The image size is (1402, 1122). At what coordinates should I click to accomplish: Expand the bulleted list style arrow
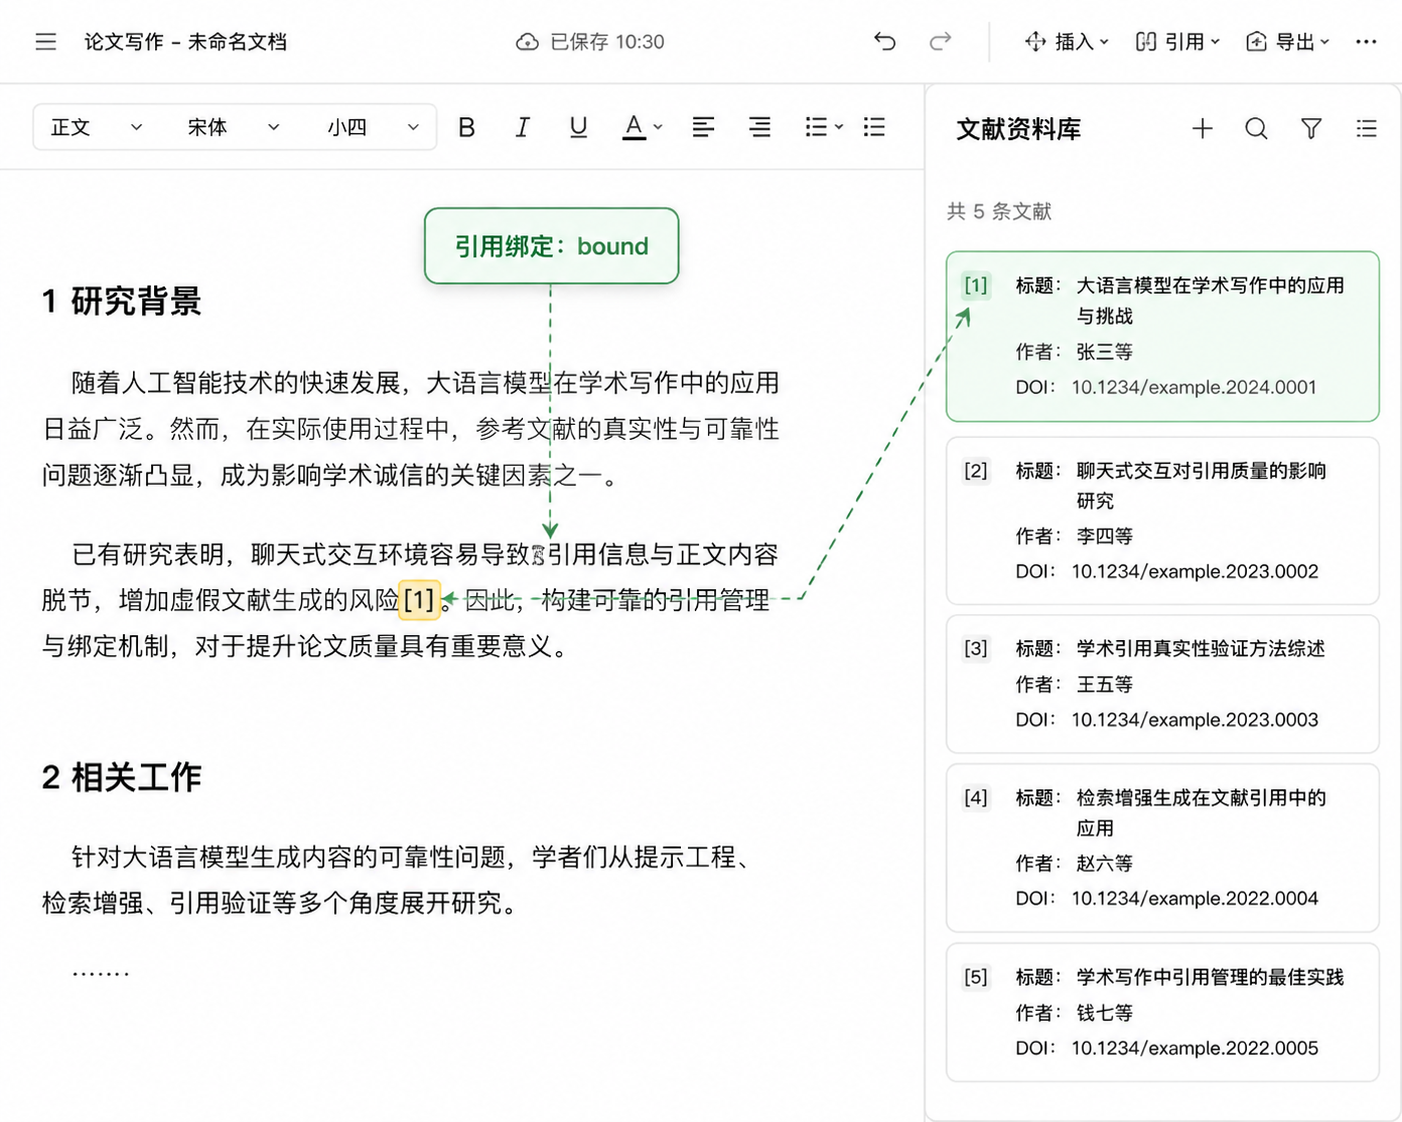point(839,127)
